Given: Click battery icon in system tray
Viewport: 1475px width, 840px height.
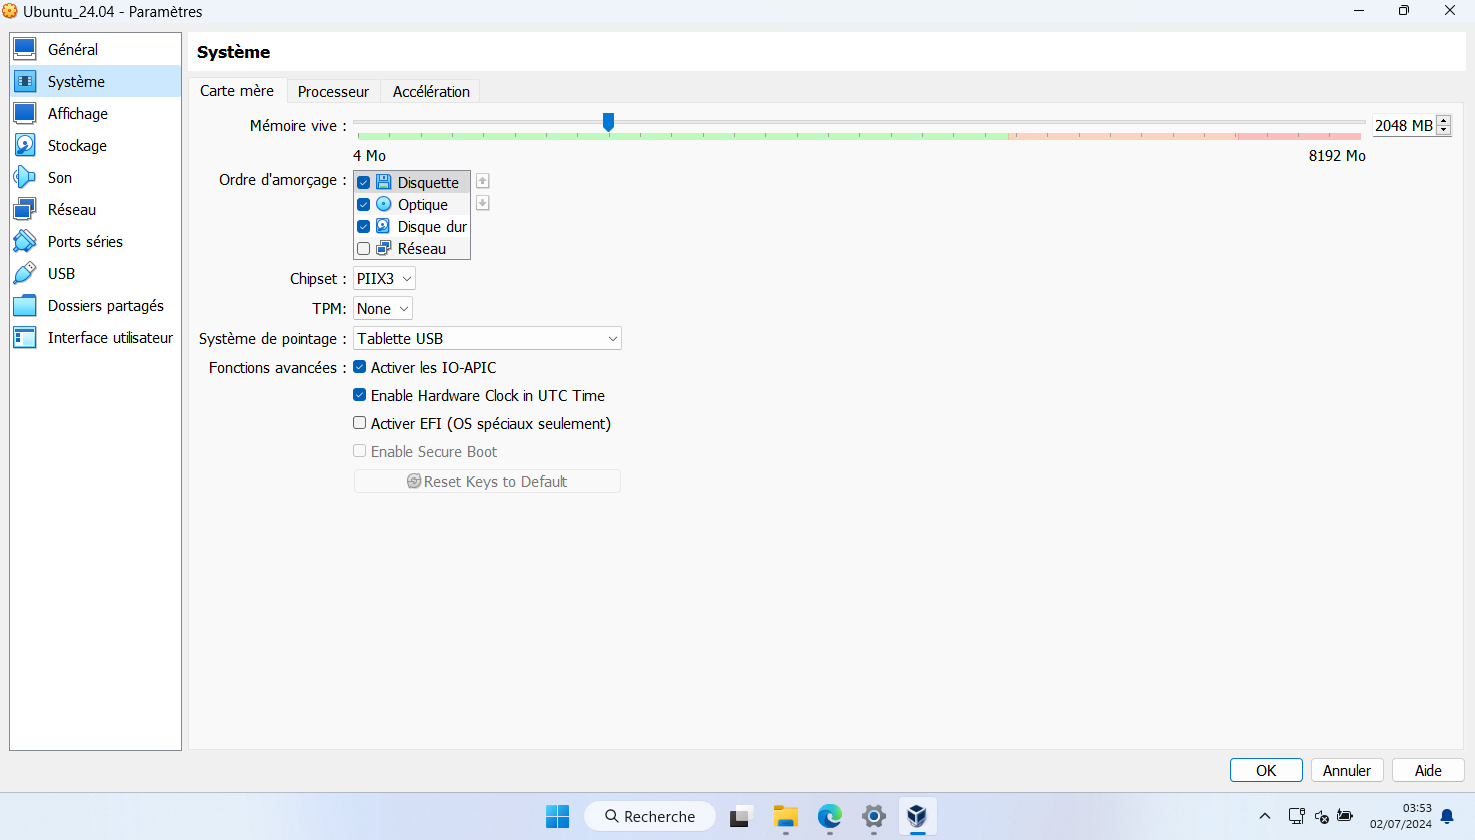Looking at the screenshot, I should [x=1345, y=816].
